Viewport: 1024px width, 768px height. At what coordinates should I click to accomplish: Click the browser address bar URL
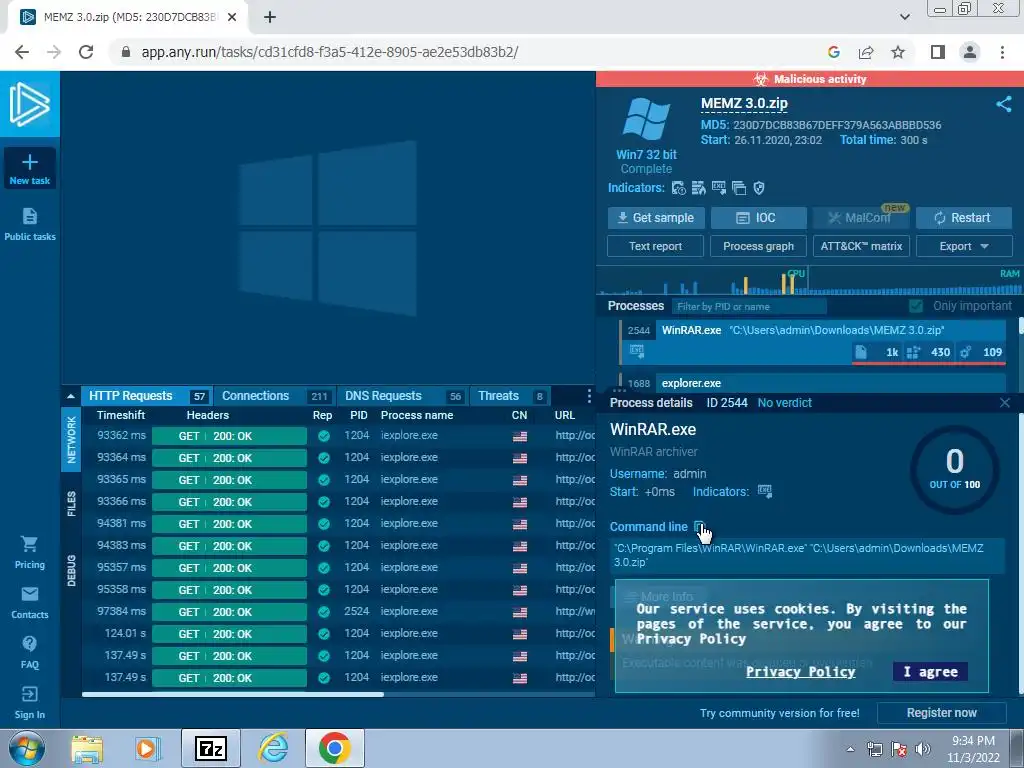330,52
